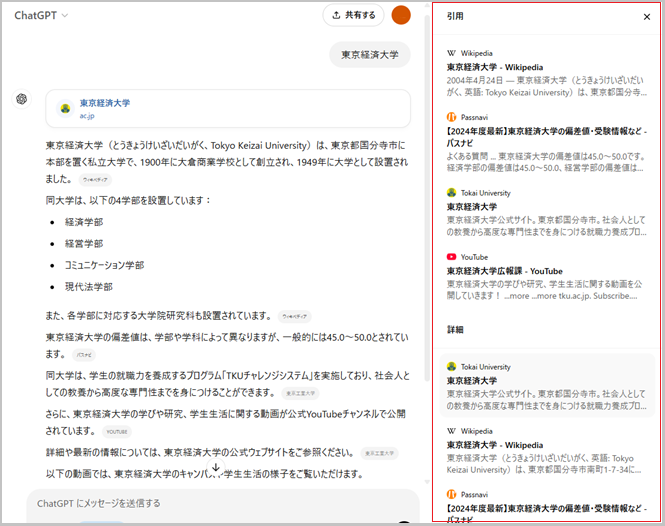The width and height of the screenshot is (665, 526).
Task: Click the scroll-to-bottom arrow button
Action: 216,467
